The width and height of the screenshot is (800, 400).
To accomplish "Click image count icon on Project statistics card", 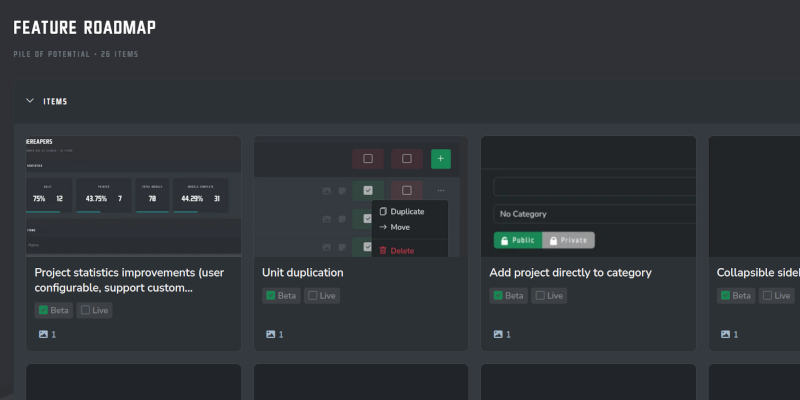I will (x=43, y=334).
